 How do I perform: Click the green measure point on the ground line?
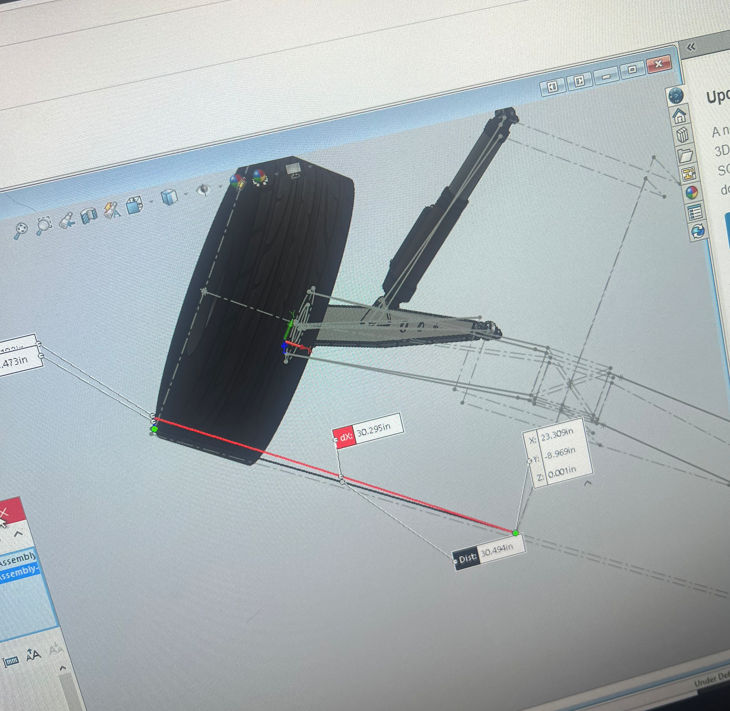click(515, 533)
